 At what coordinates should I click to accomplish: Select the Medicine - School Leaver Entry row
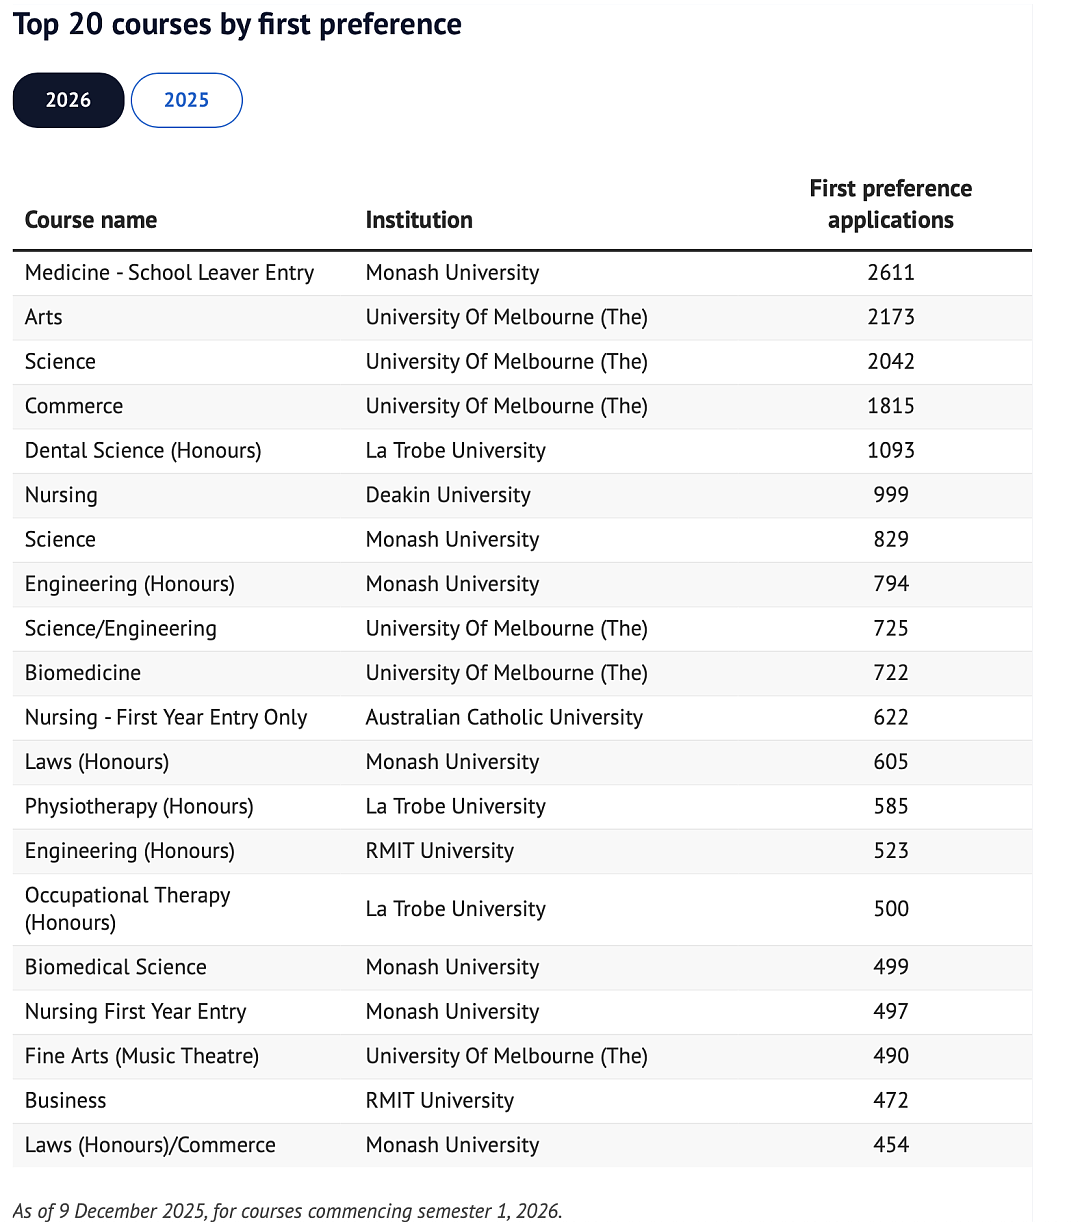coord(522,273)
